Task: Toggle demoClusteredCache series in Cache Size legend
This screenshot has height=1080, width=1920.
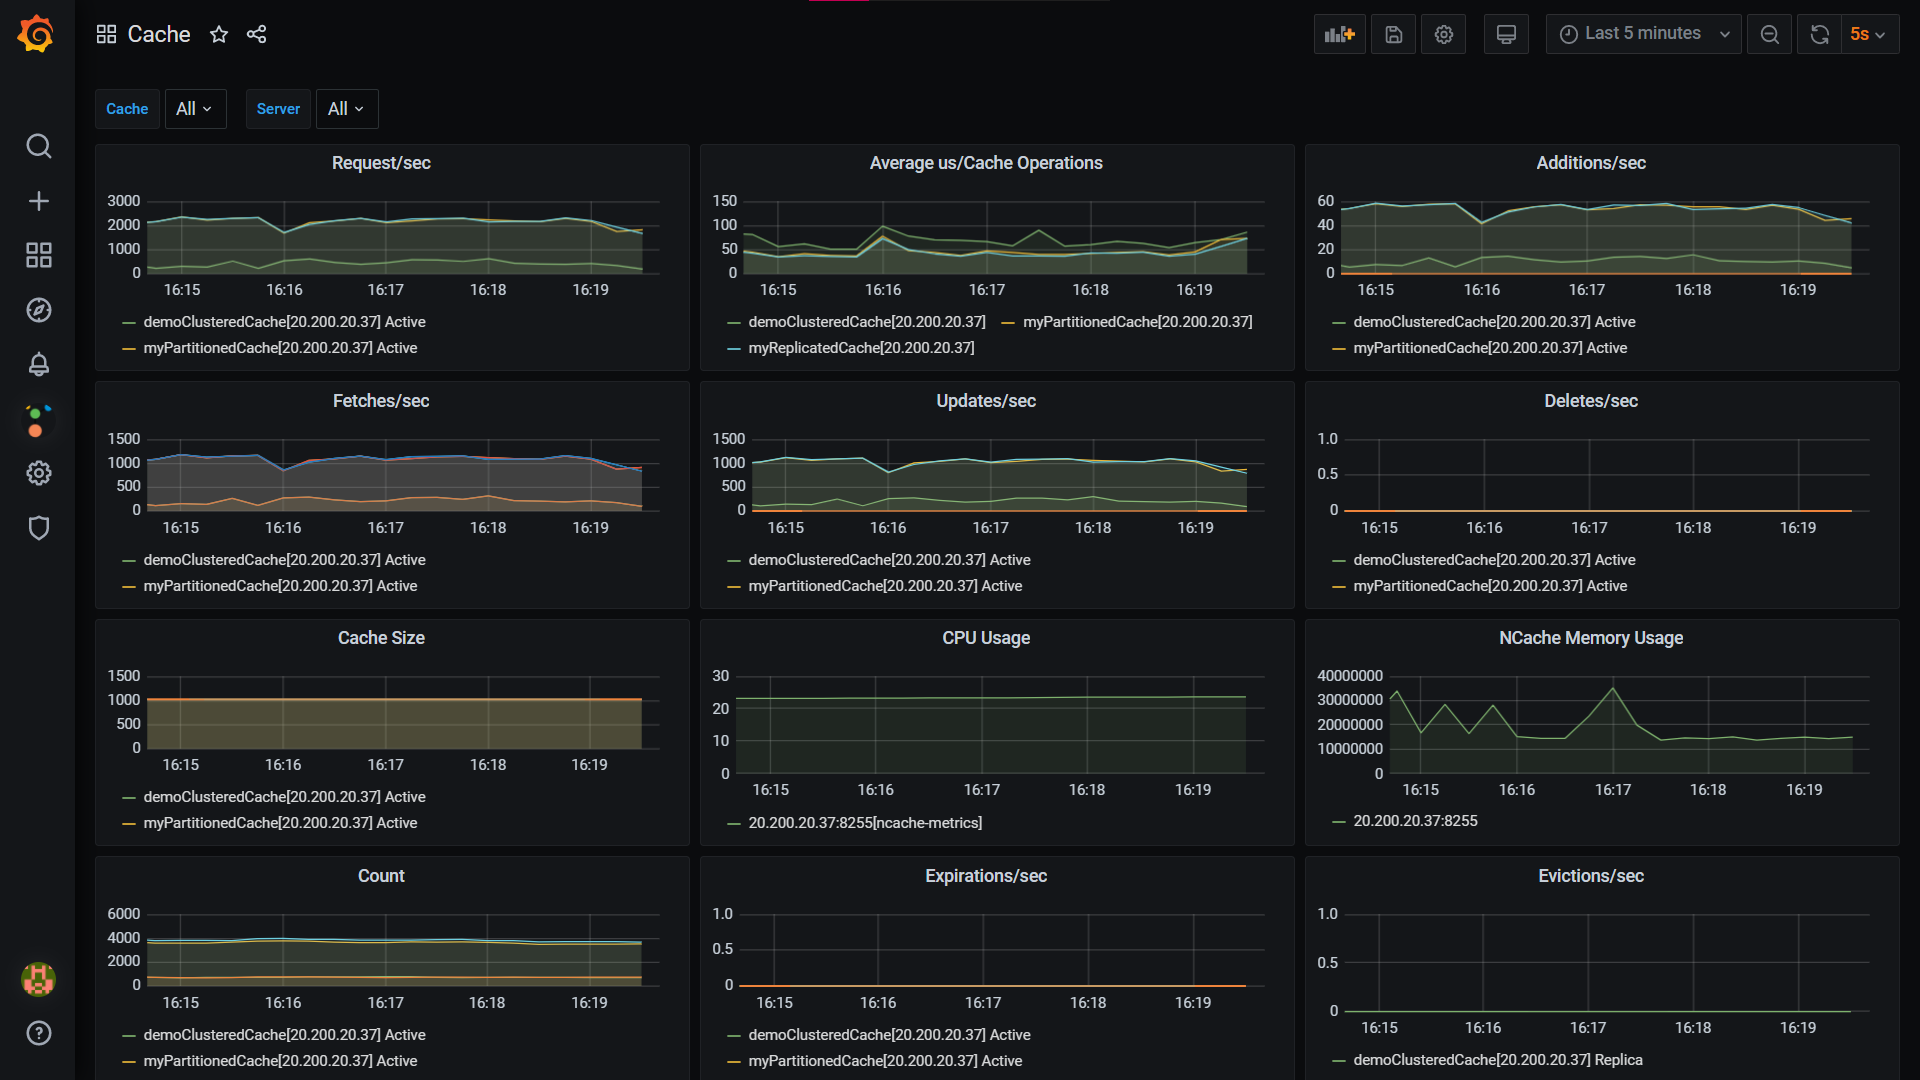Action: [284, 797]
